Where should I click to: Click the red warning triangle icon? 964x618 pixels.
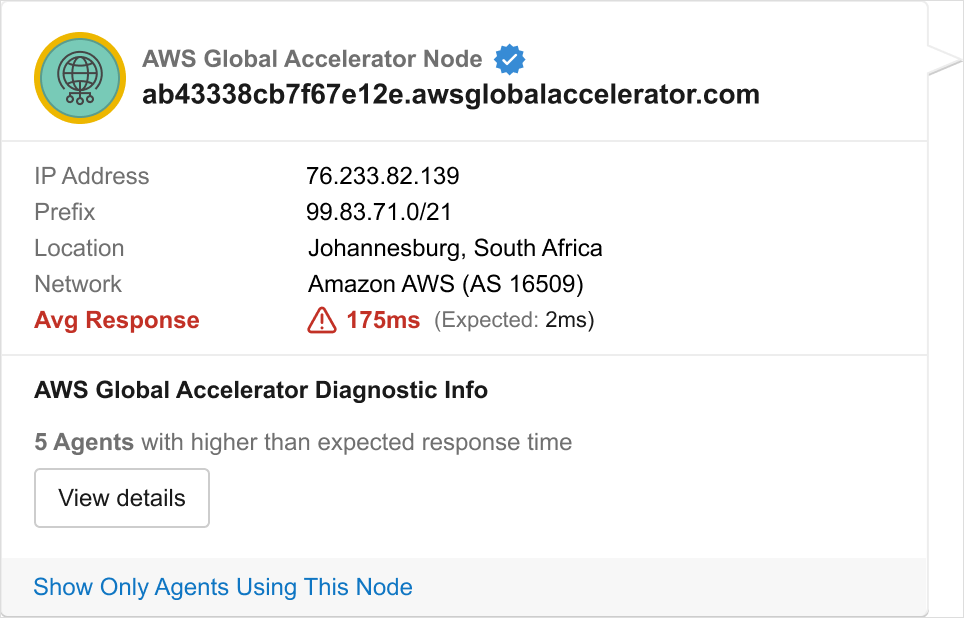pyautogui.click(x=322, y=320)
